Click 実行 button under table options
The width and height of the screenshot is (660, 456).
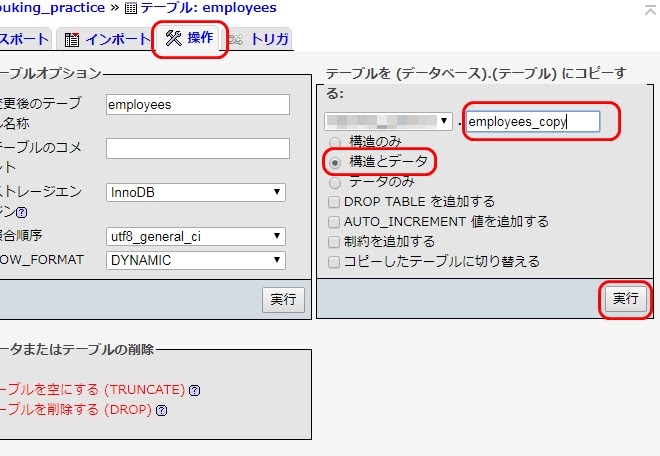pos(283,300)
